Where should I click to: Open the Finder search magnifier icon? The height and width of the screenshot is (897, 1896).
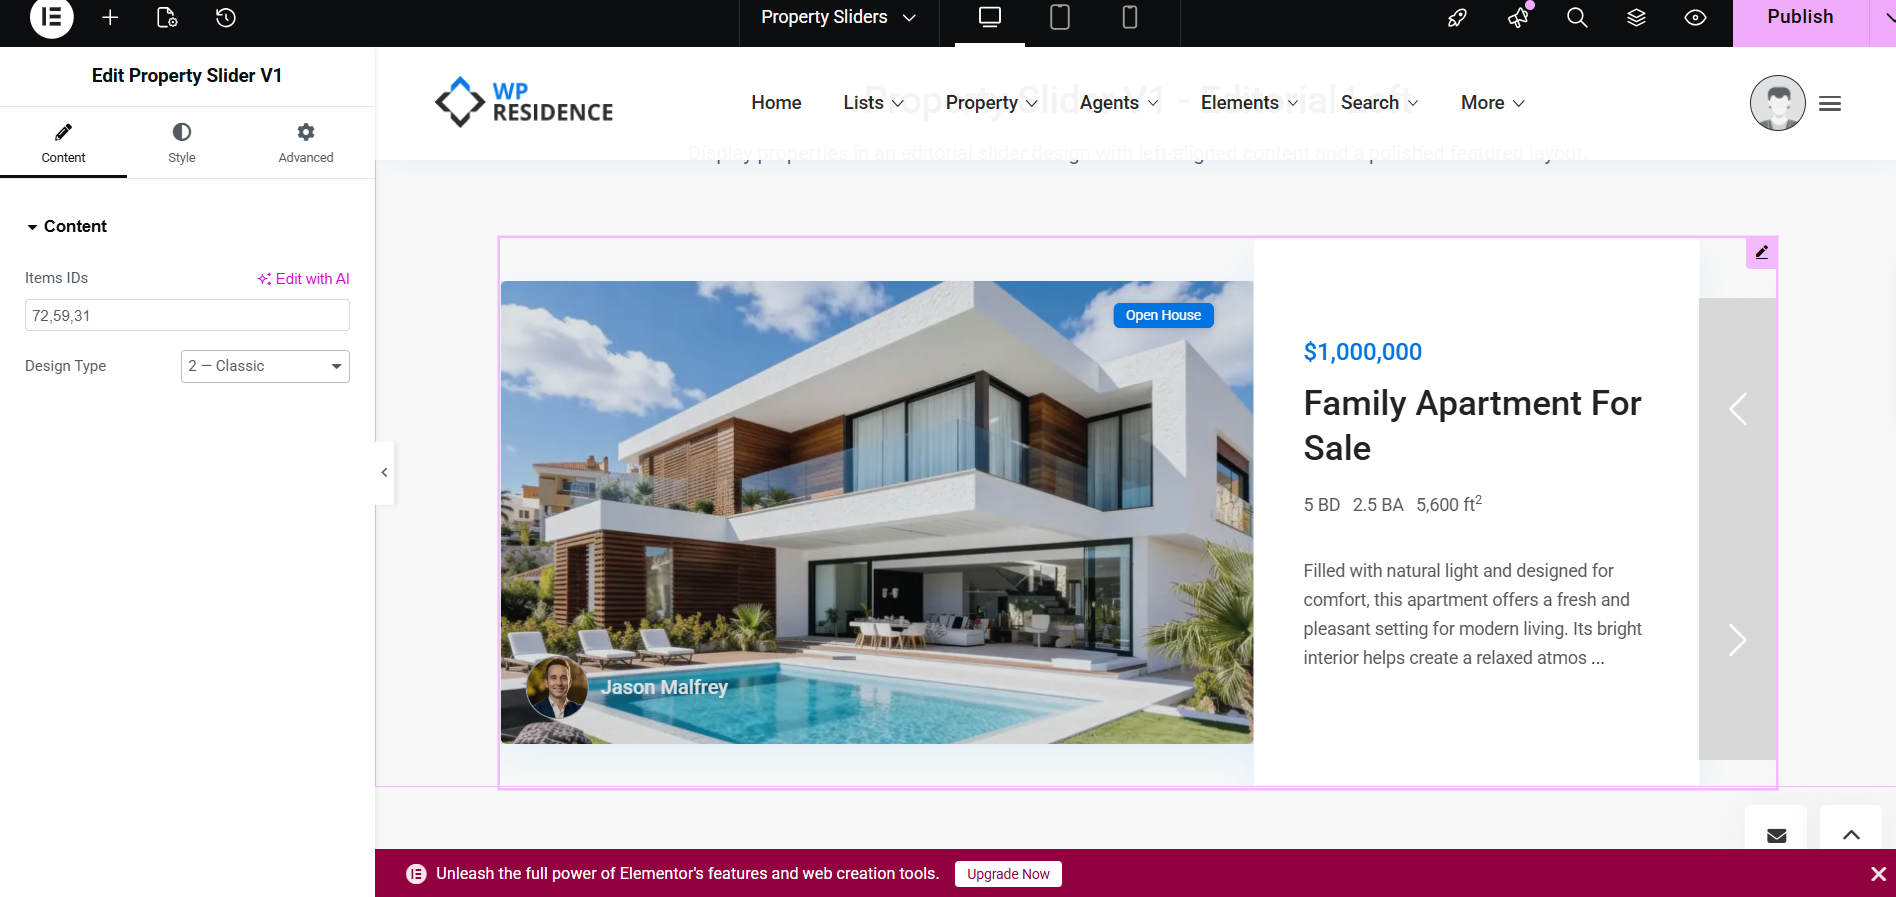1577,17
